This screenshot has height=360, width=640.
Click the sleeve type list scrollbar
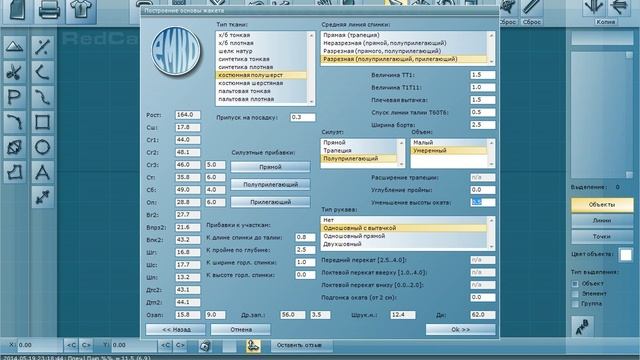(x=491, y=233)
